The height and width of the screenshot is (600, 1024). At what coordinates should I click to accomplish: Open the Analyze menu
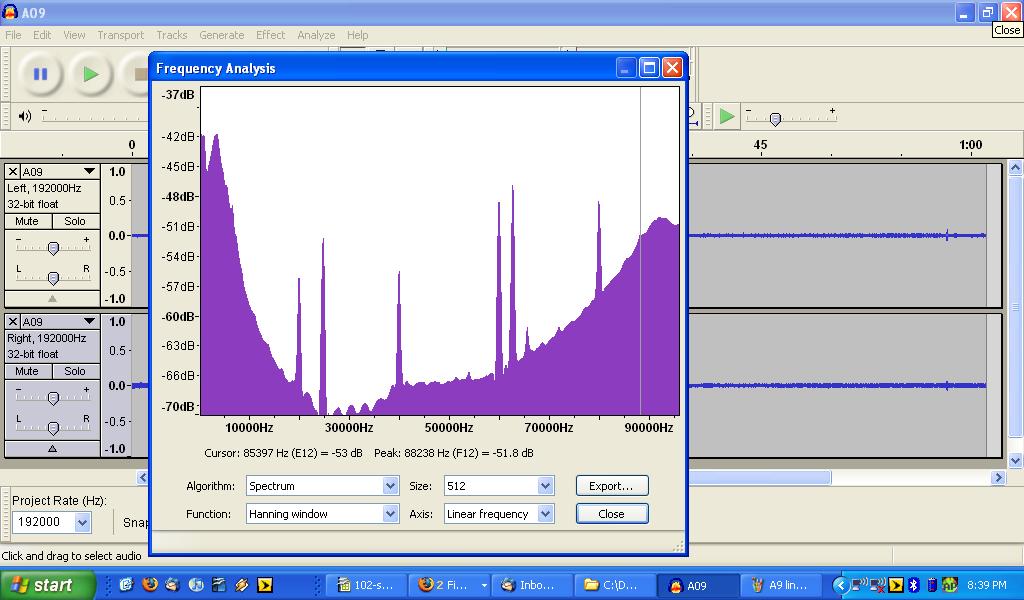click(x=316, y=35)
